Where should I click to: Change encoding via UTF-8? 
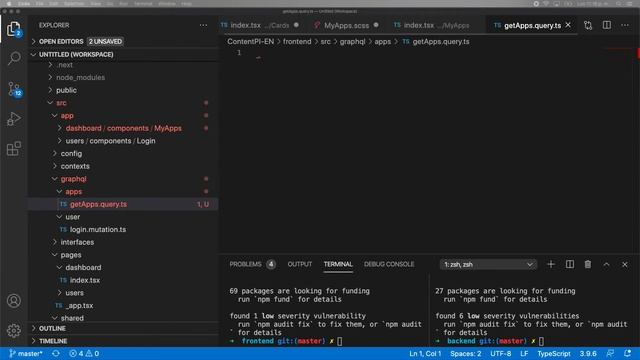(x=501, y=353)
